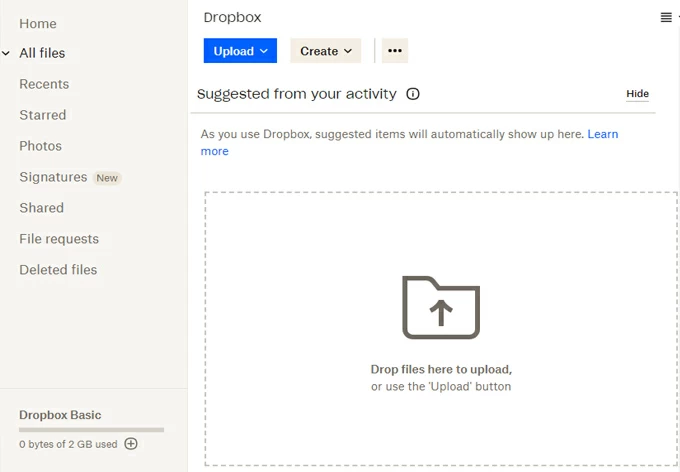Go to Home in the sidebar
The width and height of the screenshot is (680, 472).
click(x=38, y=23)
